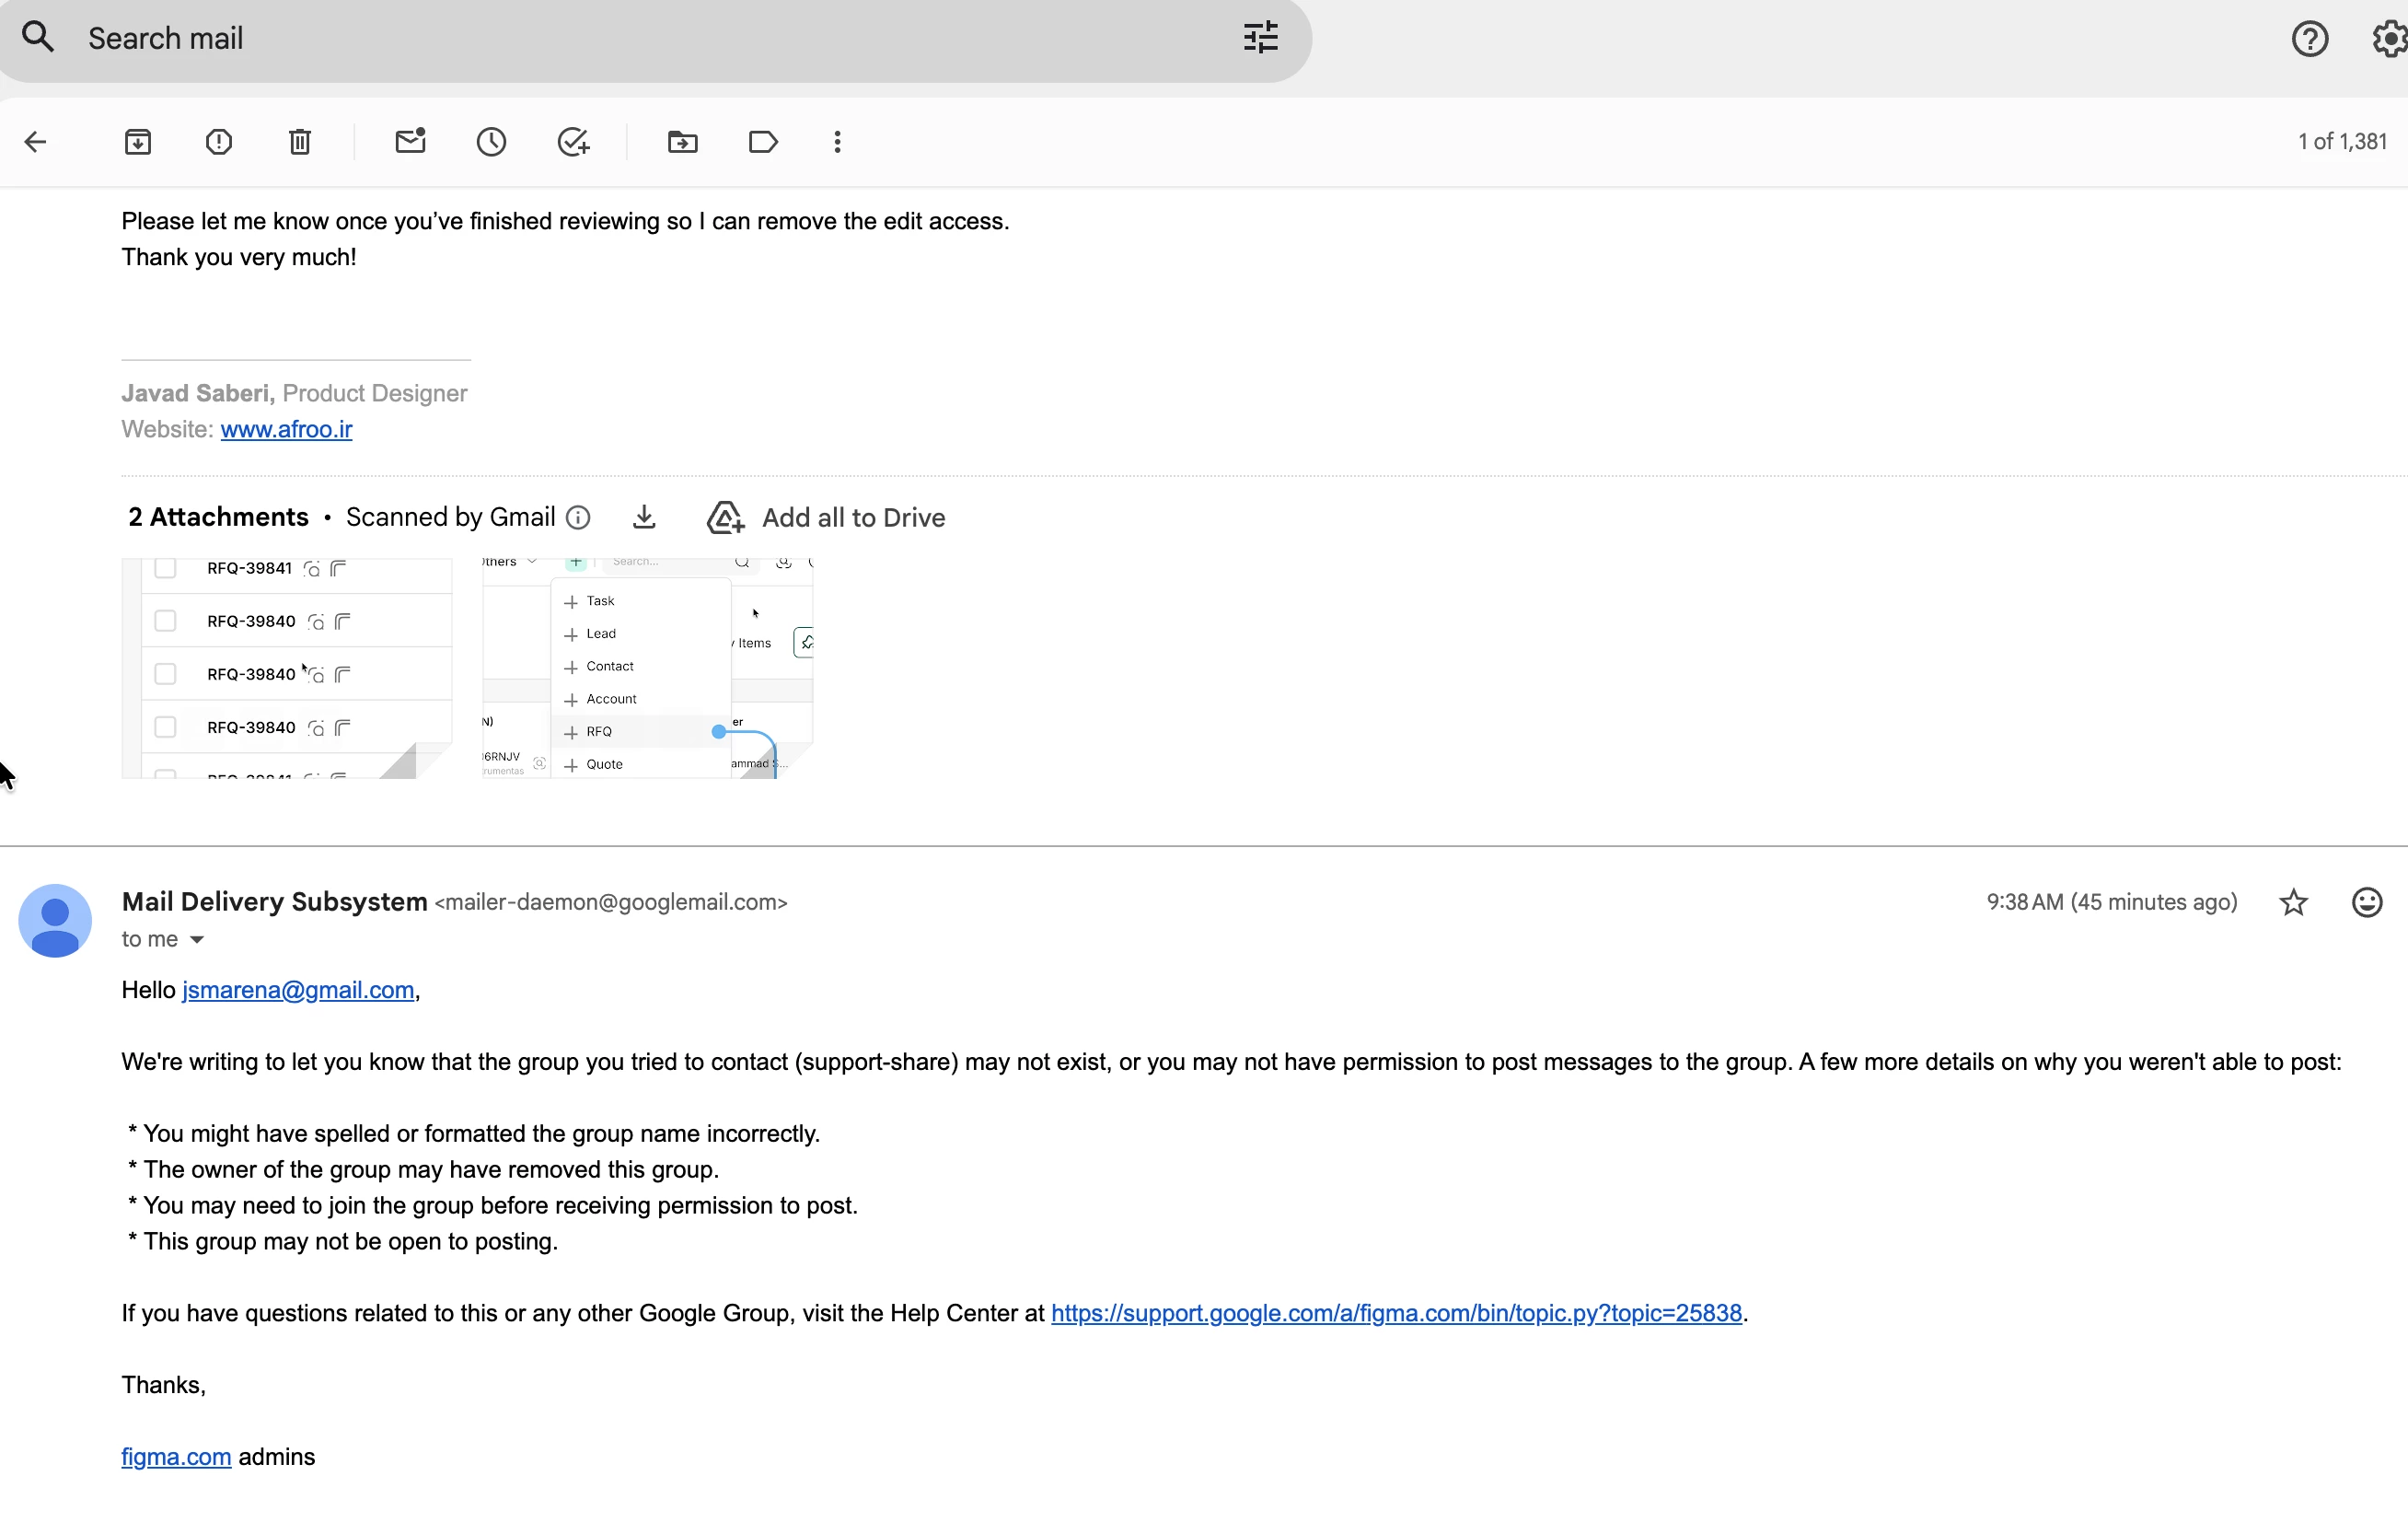Viewport: 2408px width, 1534px height.
Task: Expand recipient details next to "to me"
Action: click(x=197, y=939)
